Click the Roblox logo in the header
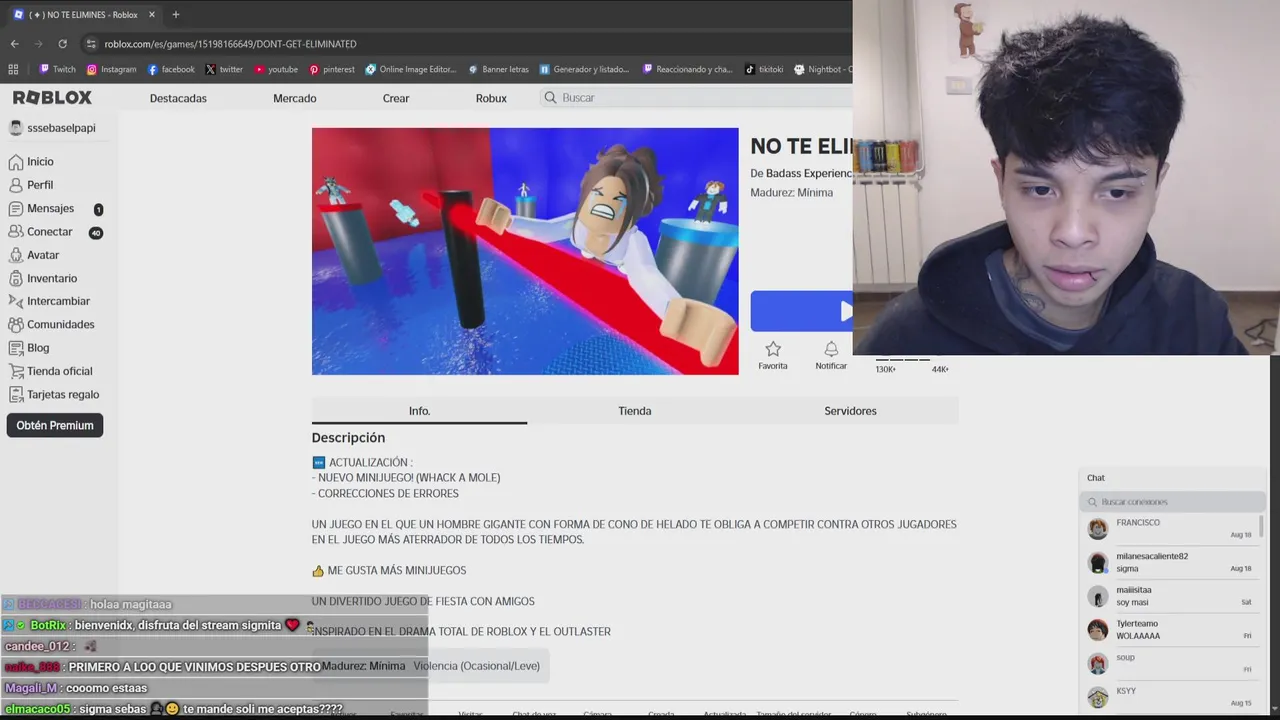Image resolution: width=1280 pixels, height=720 pixels. 52,97
